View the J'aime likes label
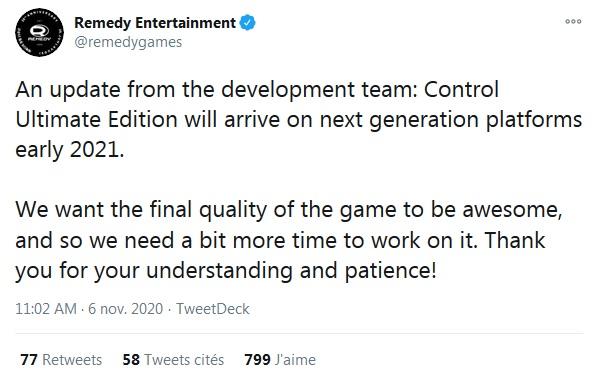Screen dimensions: 598x375 click(296, 360)
